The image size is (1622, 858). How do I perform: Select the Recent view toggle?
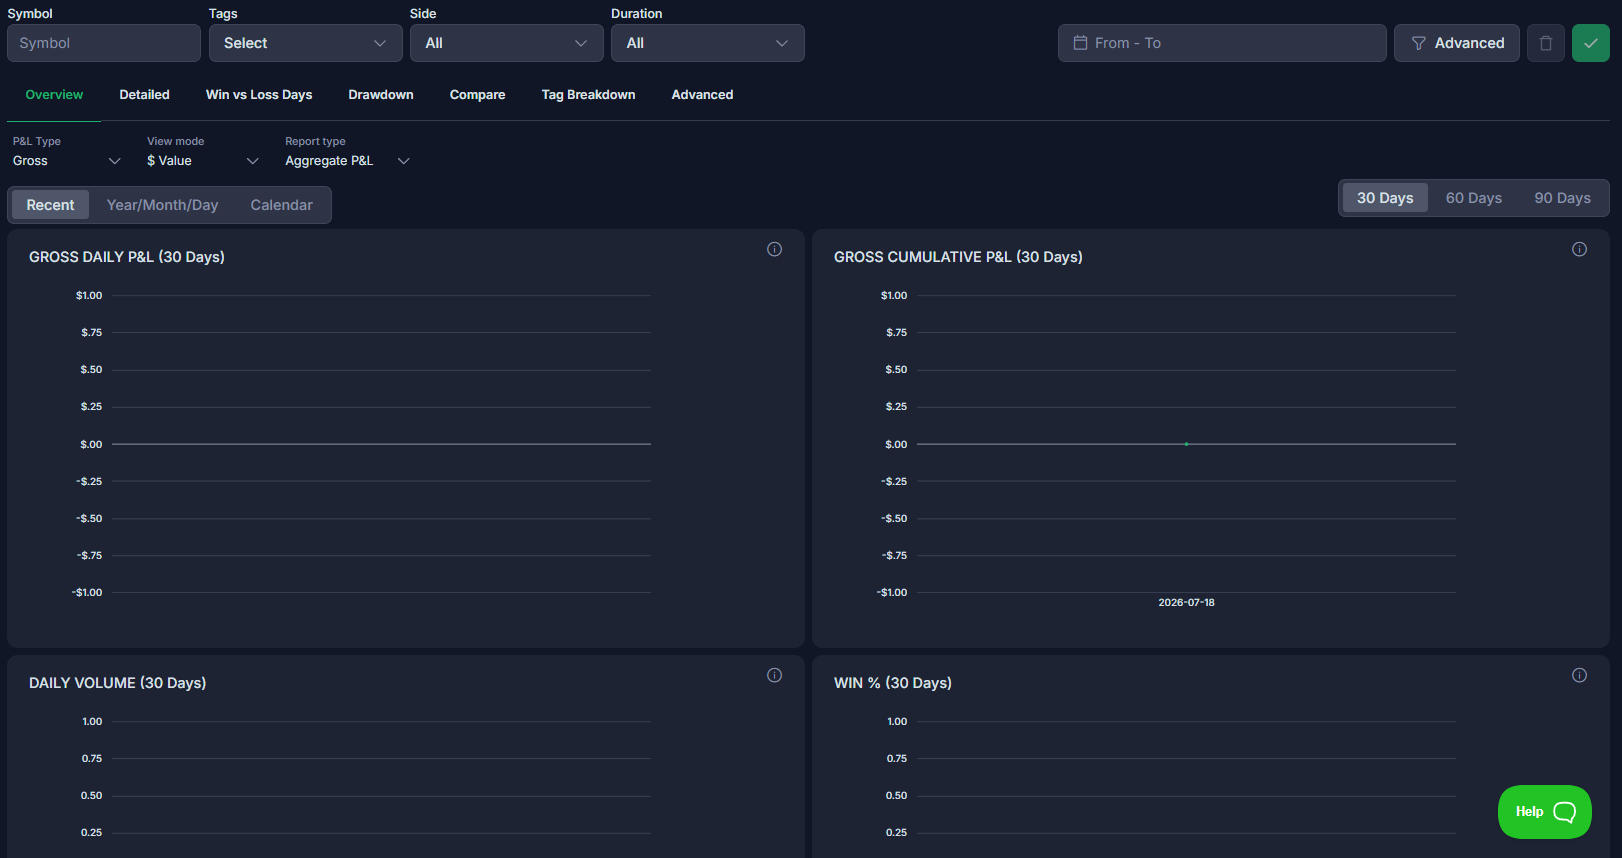pos(50,205)
